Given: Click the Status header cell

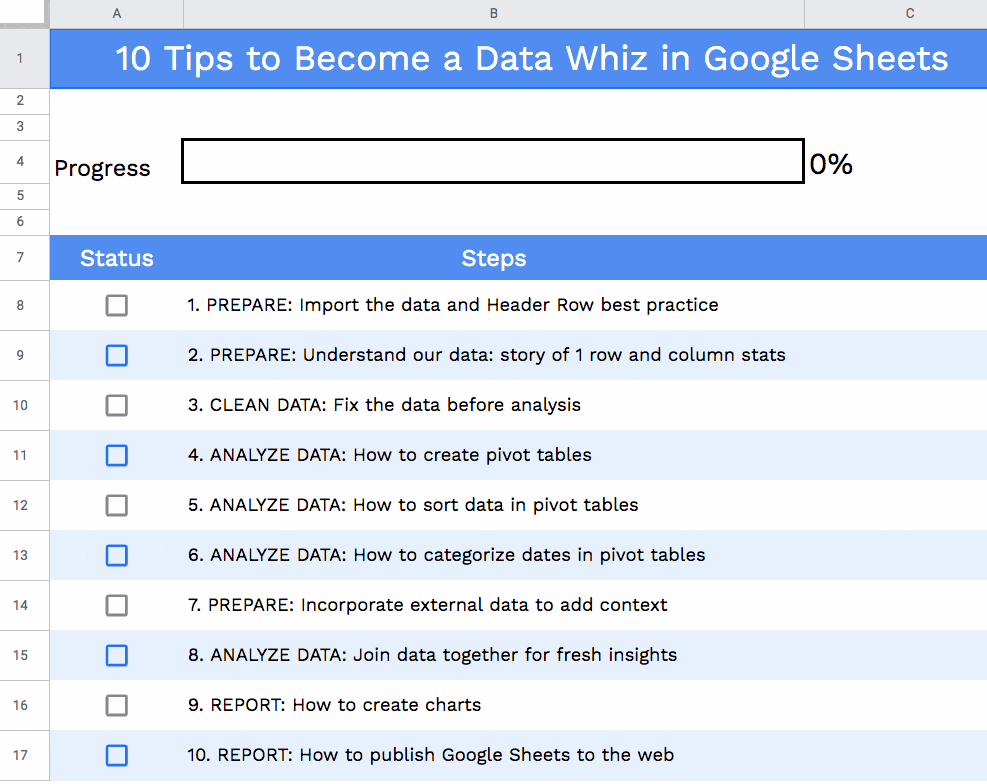Looking at the screenshot, I should tap(117, 259).
